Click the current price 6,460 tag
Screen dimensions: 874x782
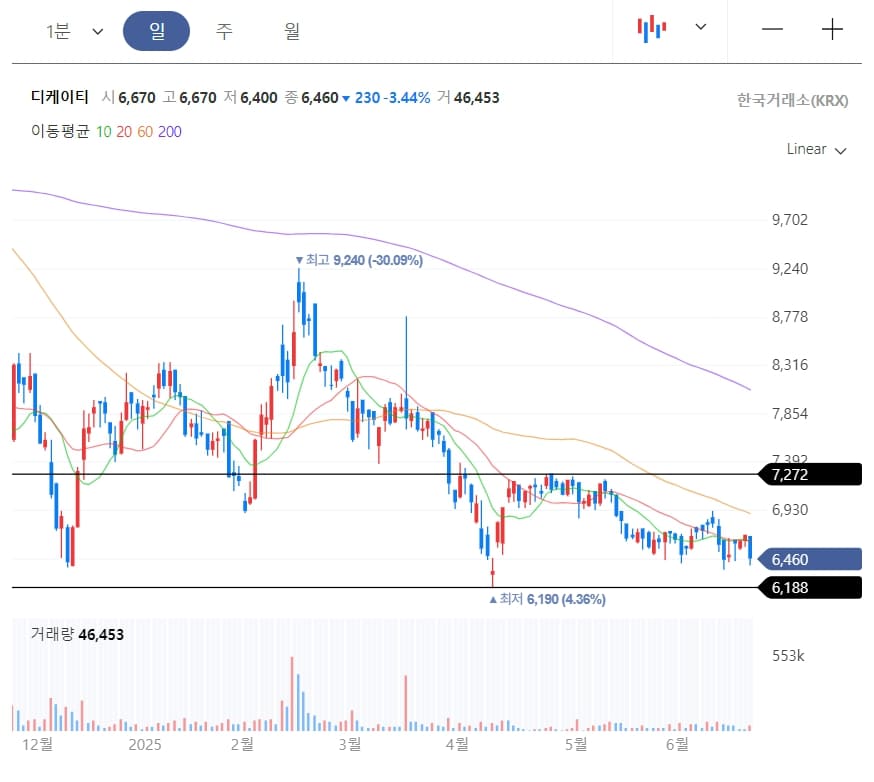pyautogui.click(x=810, y=560)
